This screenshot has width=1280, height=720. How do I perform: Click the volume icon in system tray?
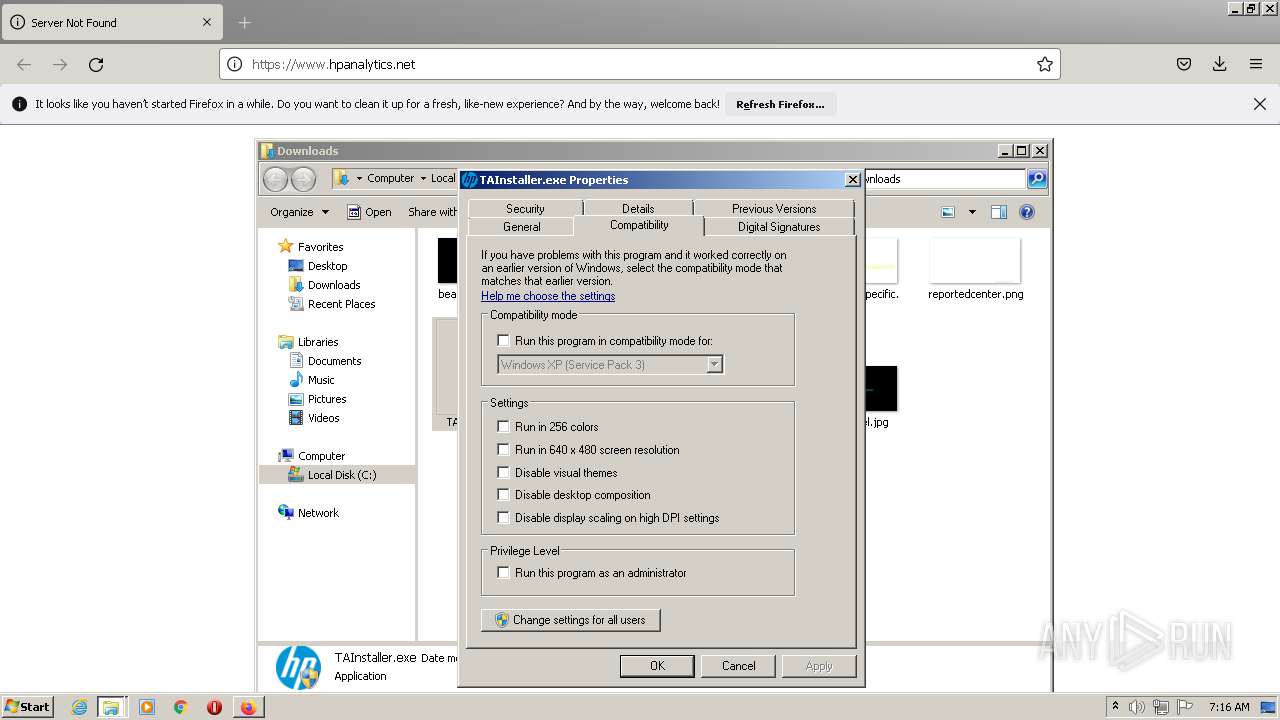pos(1137,707)
